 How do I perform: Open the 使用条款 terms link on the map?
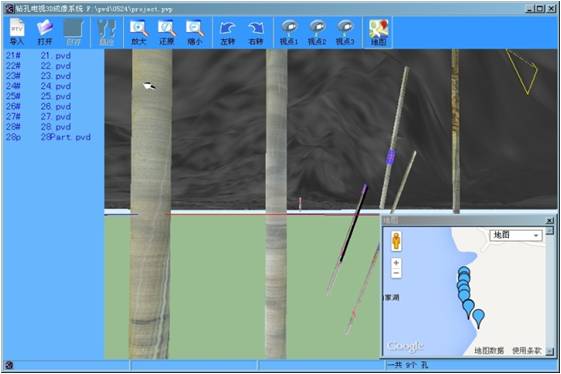pyautogui.click(x=527, y=350)
